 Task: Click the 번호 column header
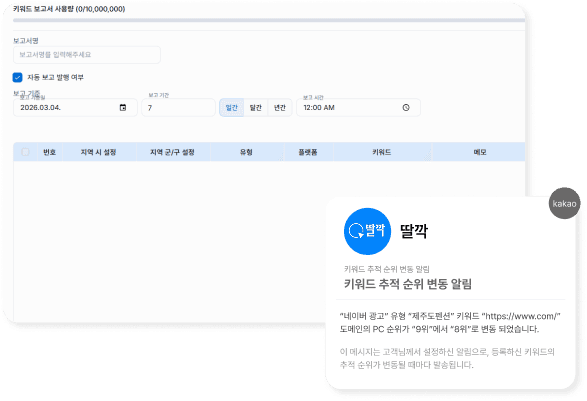49,152
